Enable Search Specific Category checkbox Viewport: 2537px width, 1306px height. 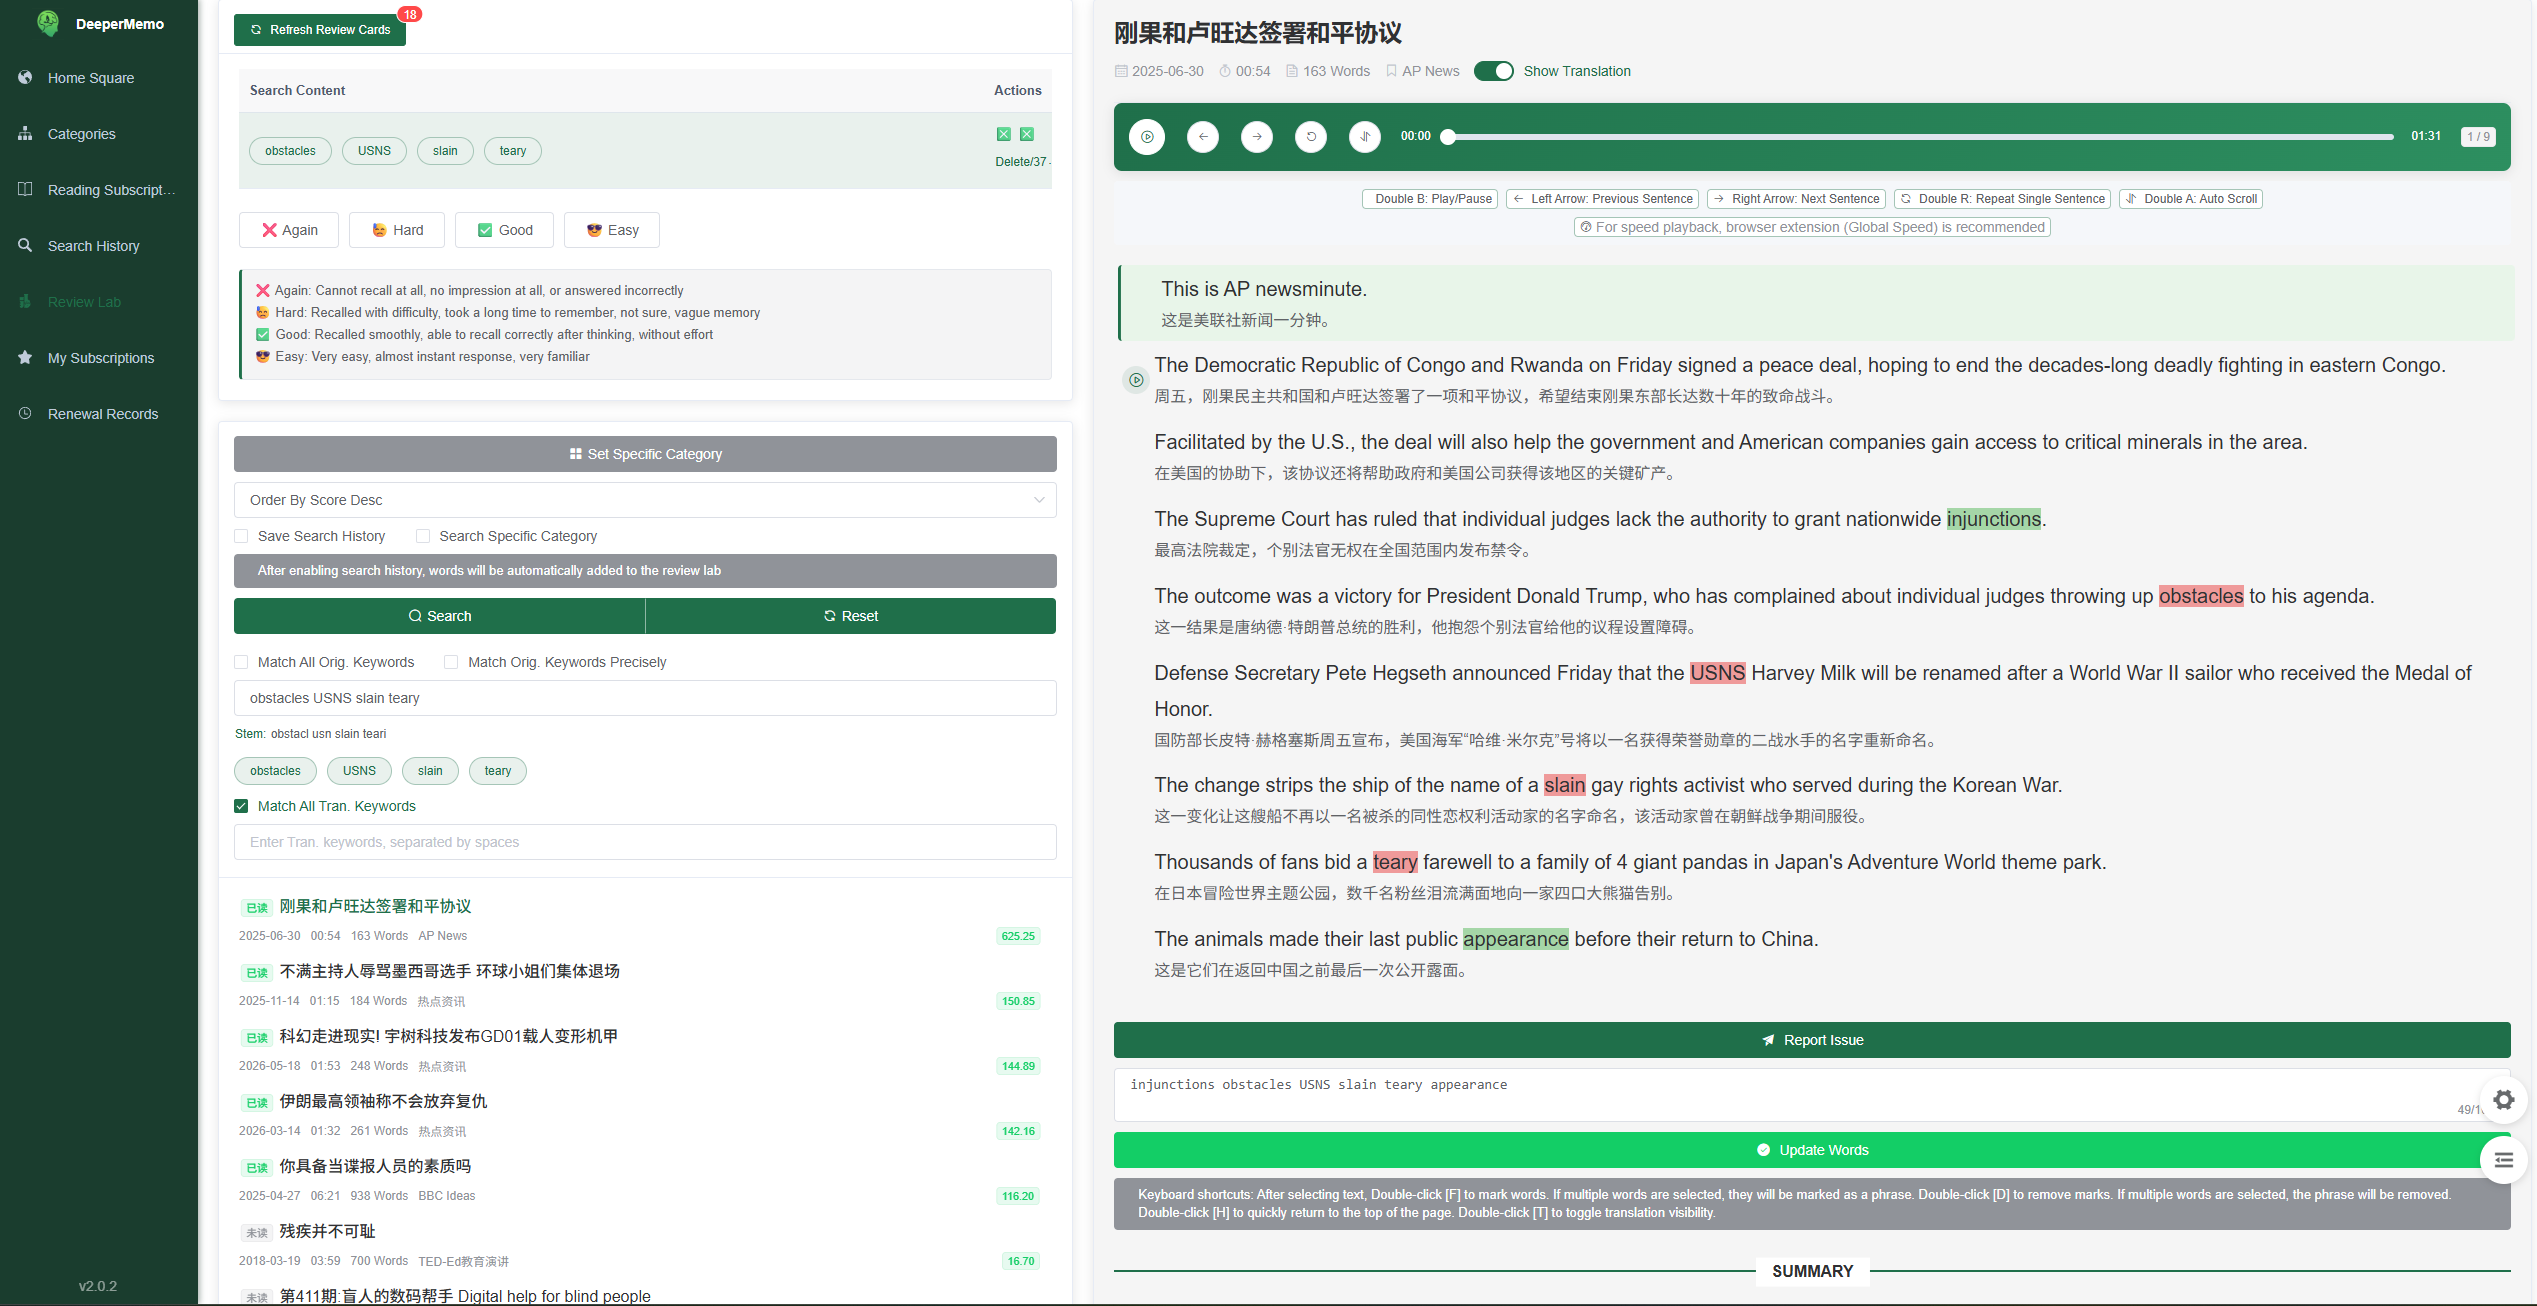(423, 536)
